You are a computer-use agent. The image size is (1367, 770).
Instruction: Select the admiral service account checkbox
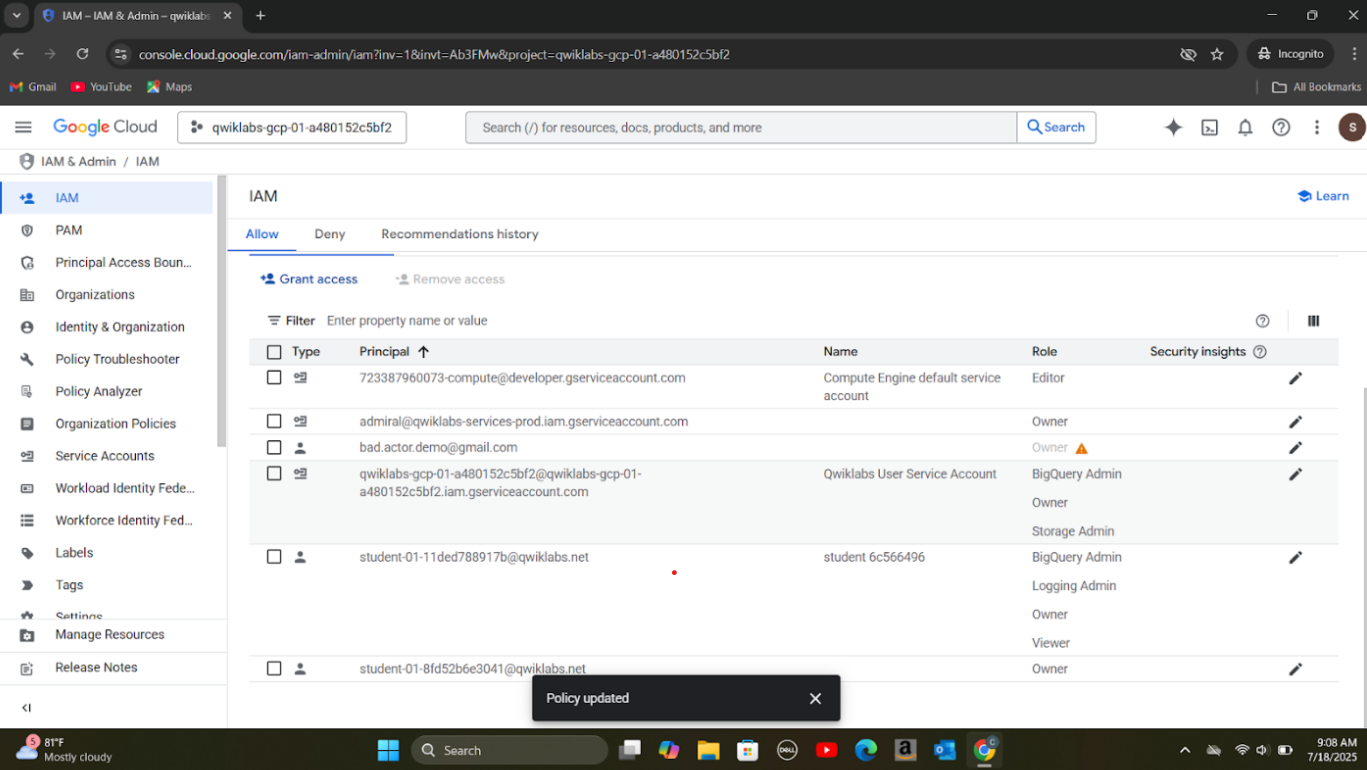[274, 422]
